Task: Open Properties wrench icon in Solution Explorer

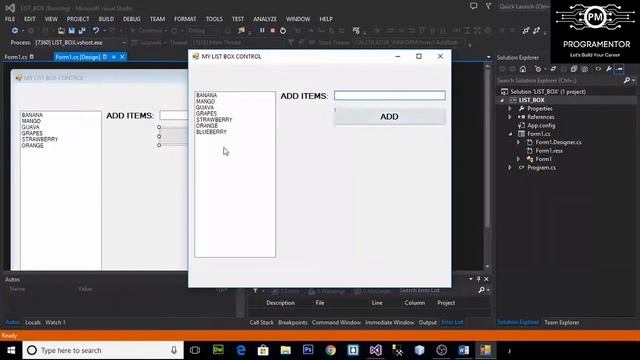Action: [x=609, y=69]
